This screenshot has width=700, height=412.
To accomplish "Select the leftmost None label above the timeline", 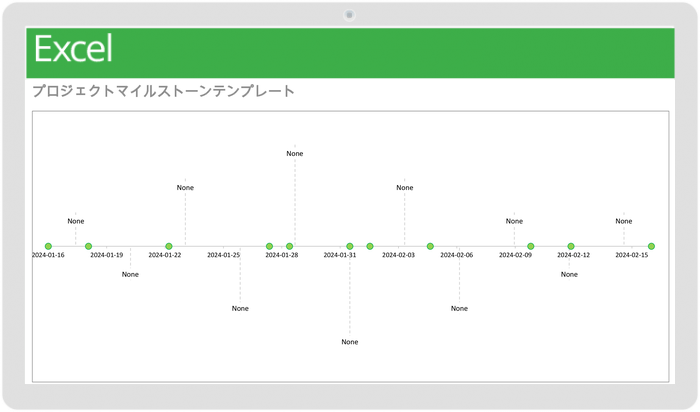I will coord(76,221).
